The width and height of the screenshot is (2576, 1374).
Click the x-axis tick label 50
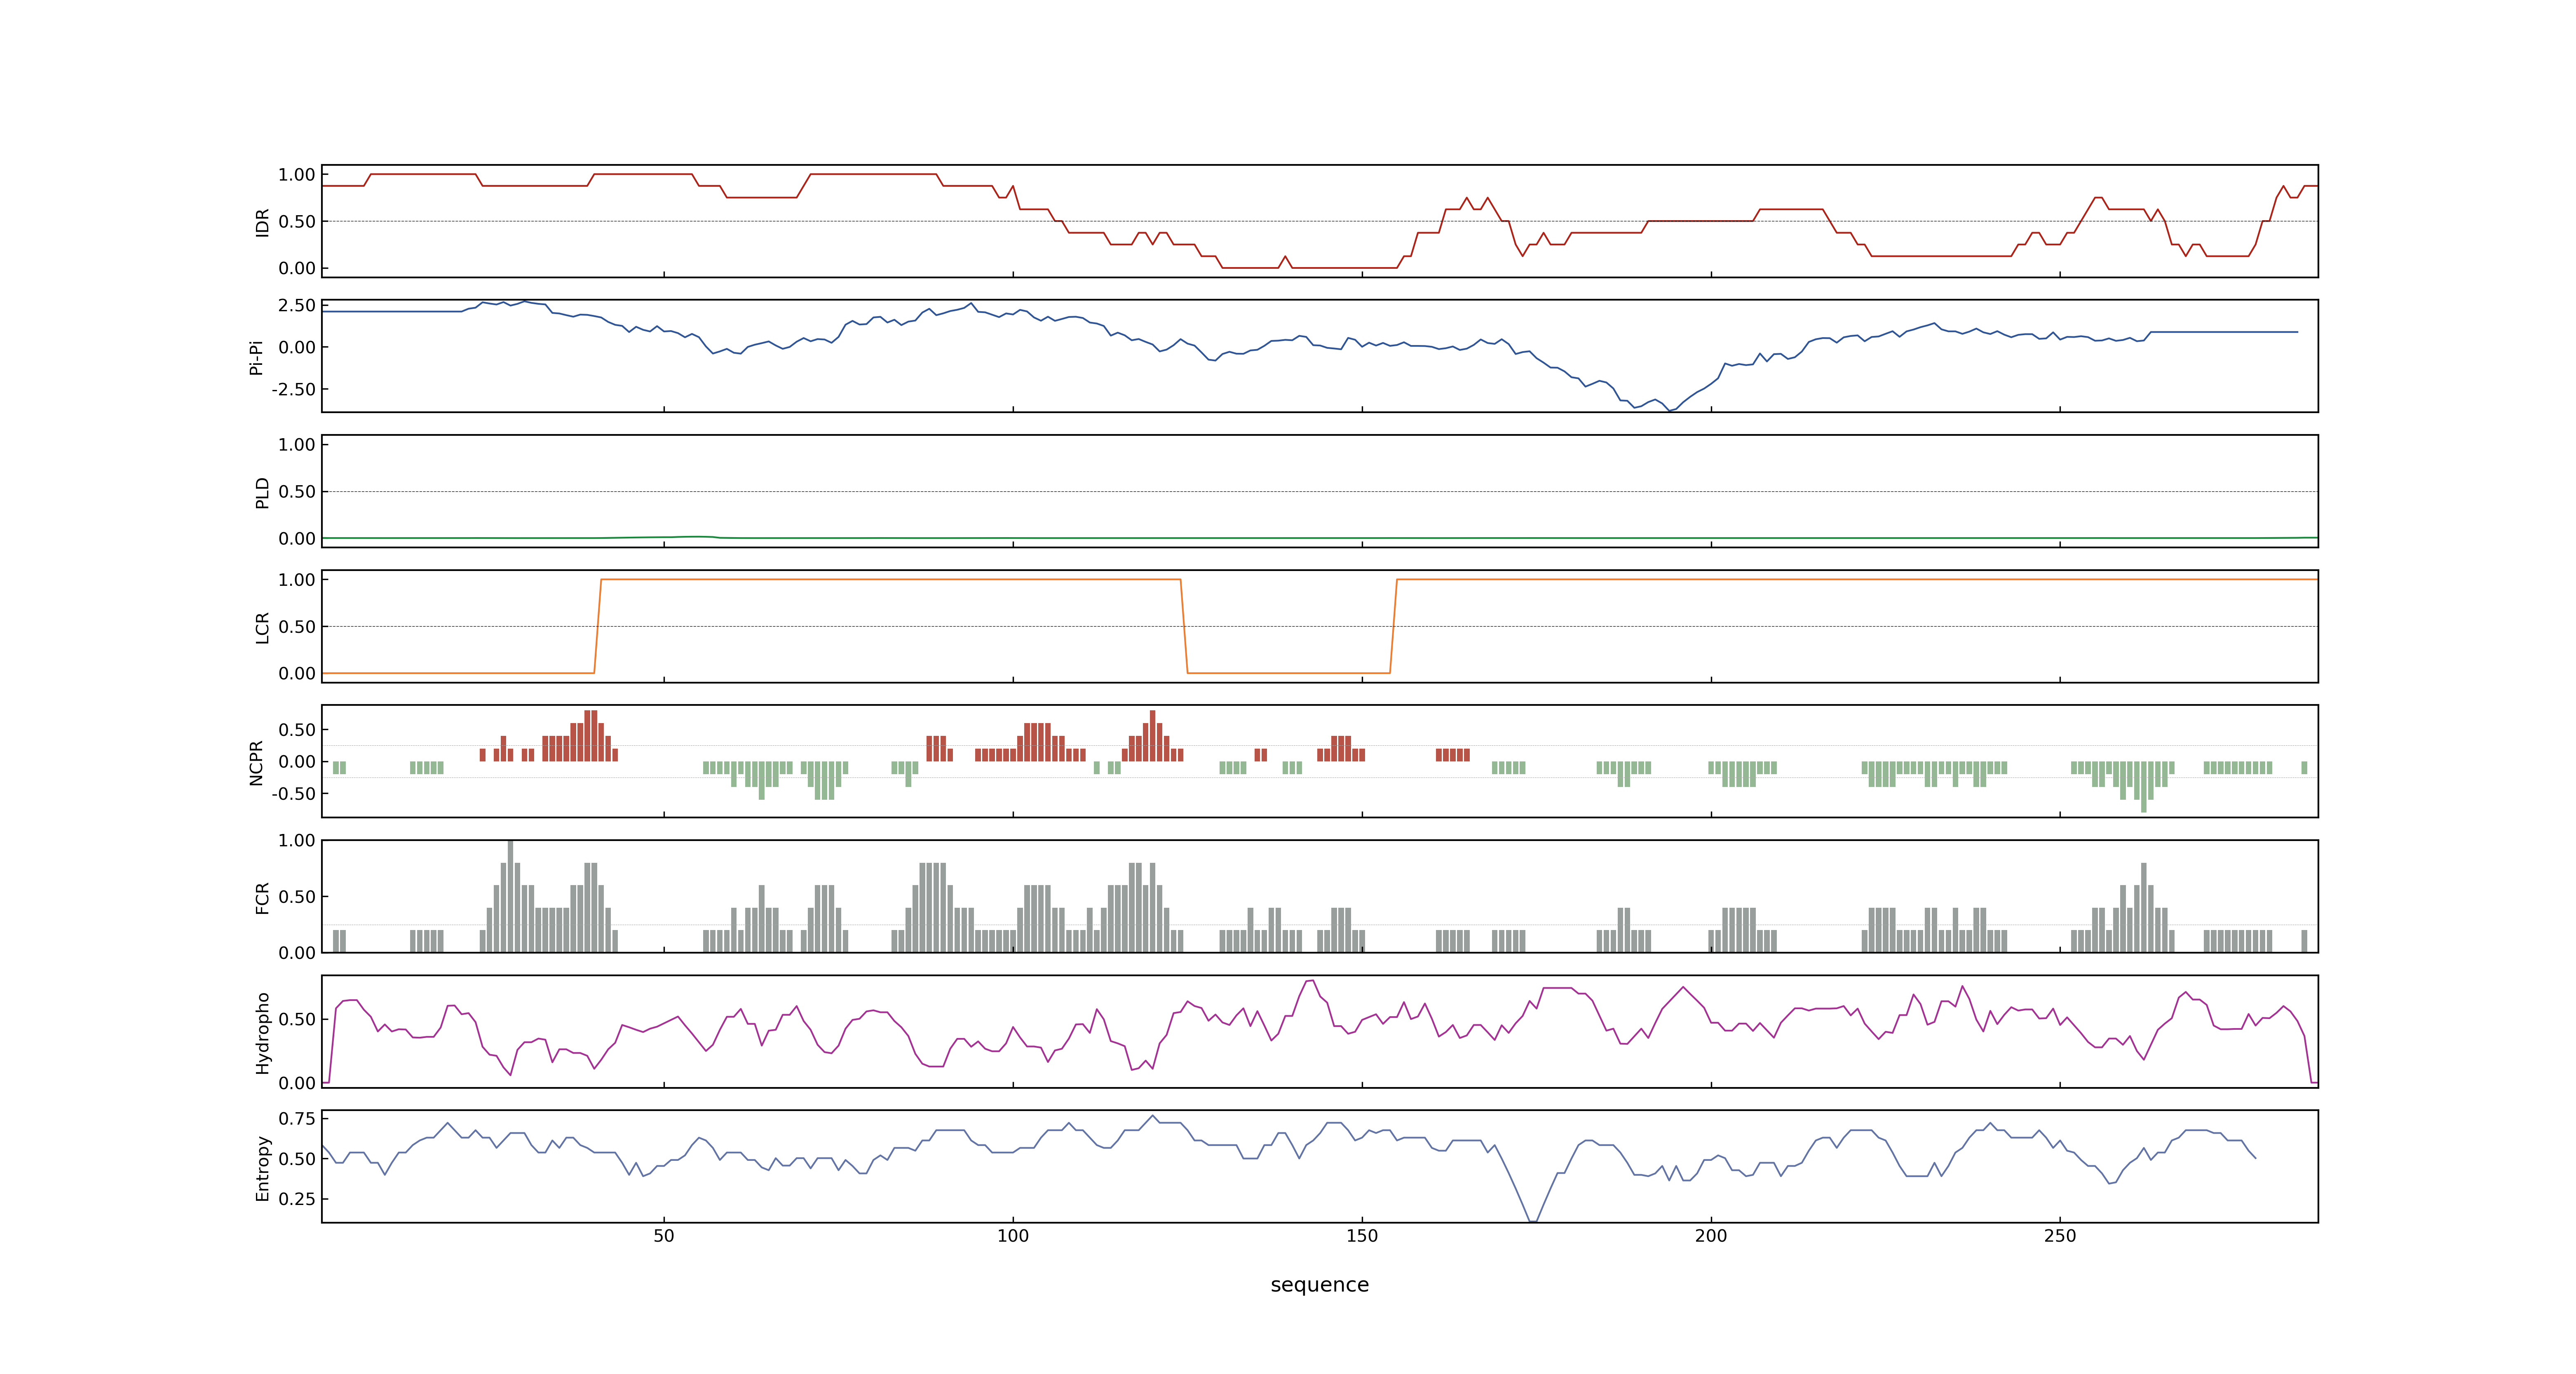[x=664, y=1236]
